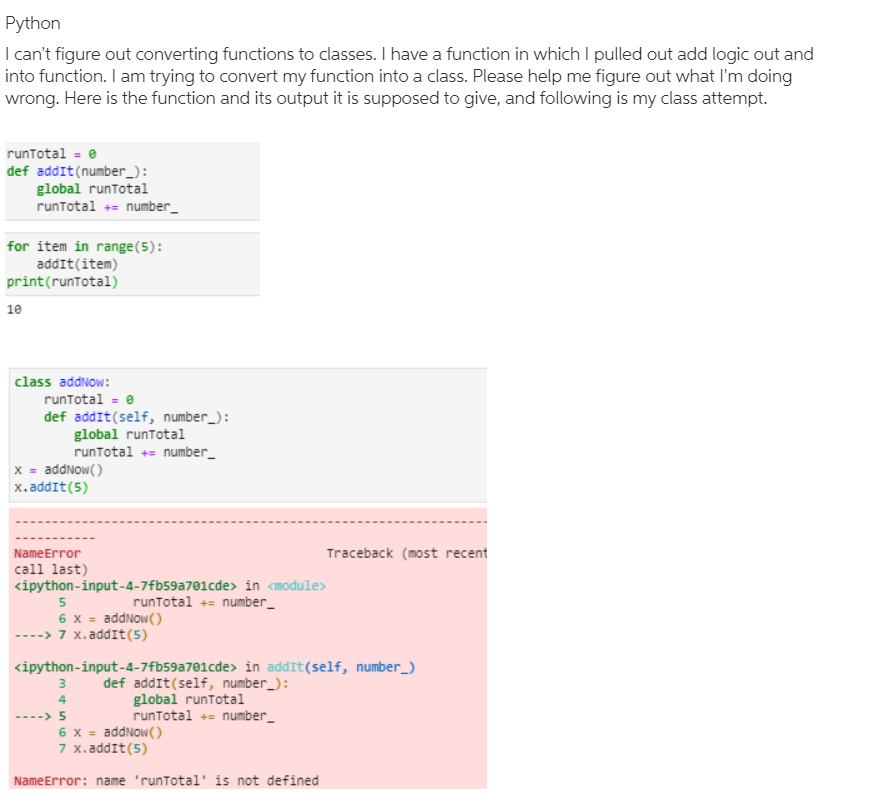Click 'print(runTotal)' line
The height and width of the screenshot is (809, 874).
click(x=62, y=282)
